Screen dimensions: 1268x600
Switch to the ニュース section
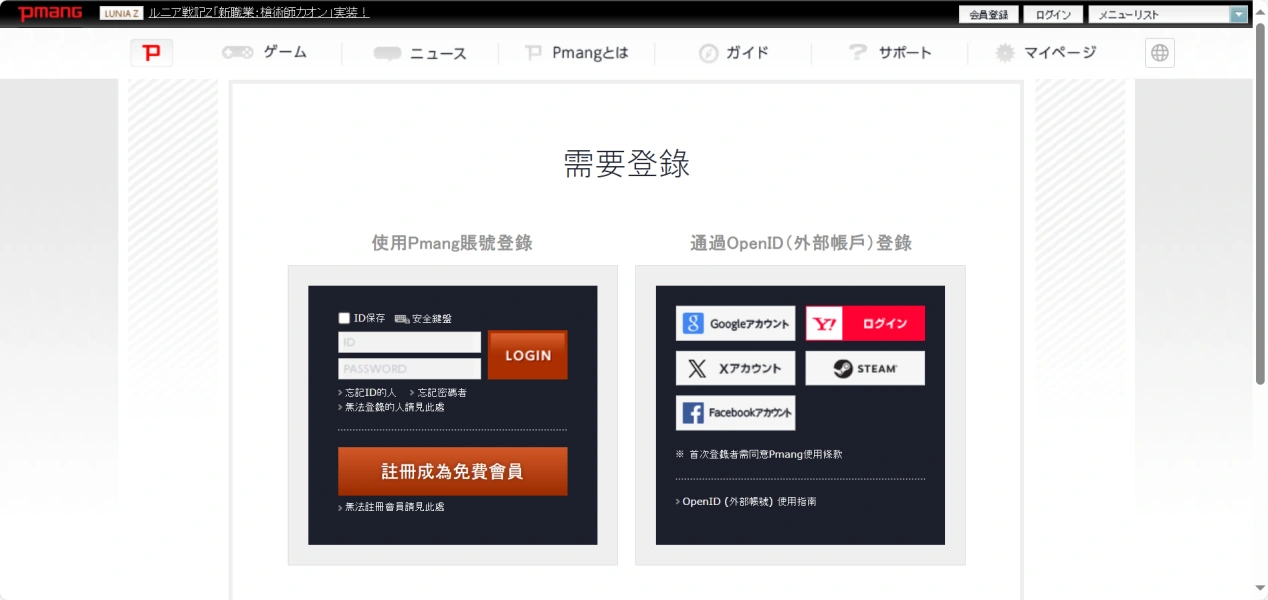pos(427,52)
